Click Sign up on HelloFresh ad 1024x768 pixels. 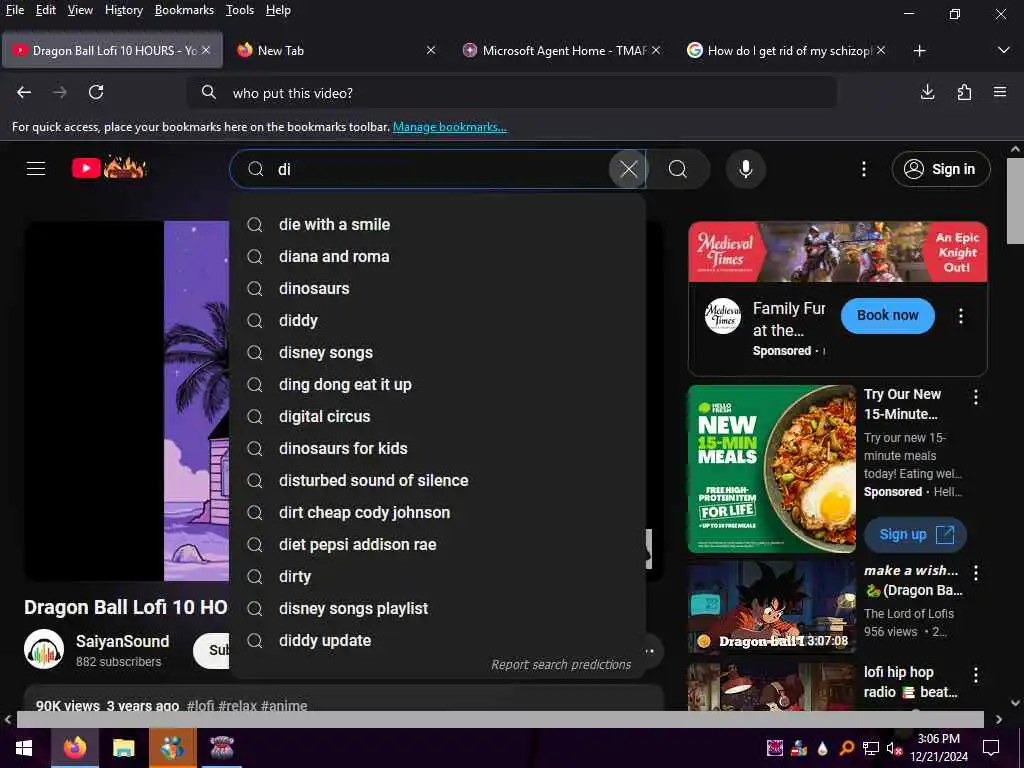point(915,534)
